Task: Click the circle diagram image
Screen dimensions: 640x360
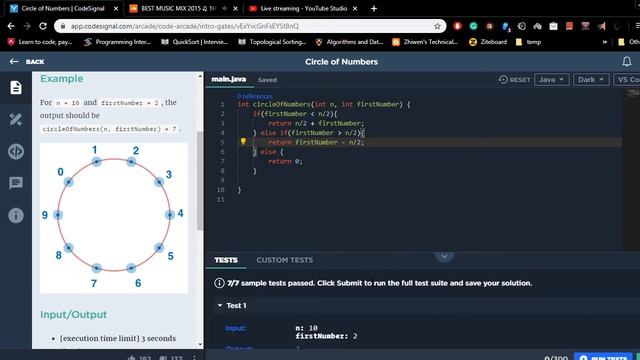Action: point(114,218)
